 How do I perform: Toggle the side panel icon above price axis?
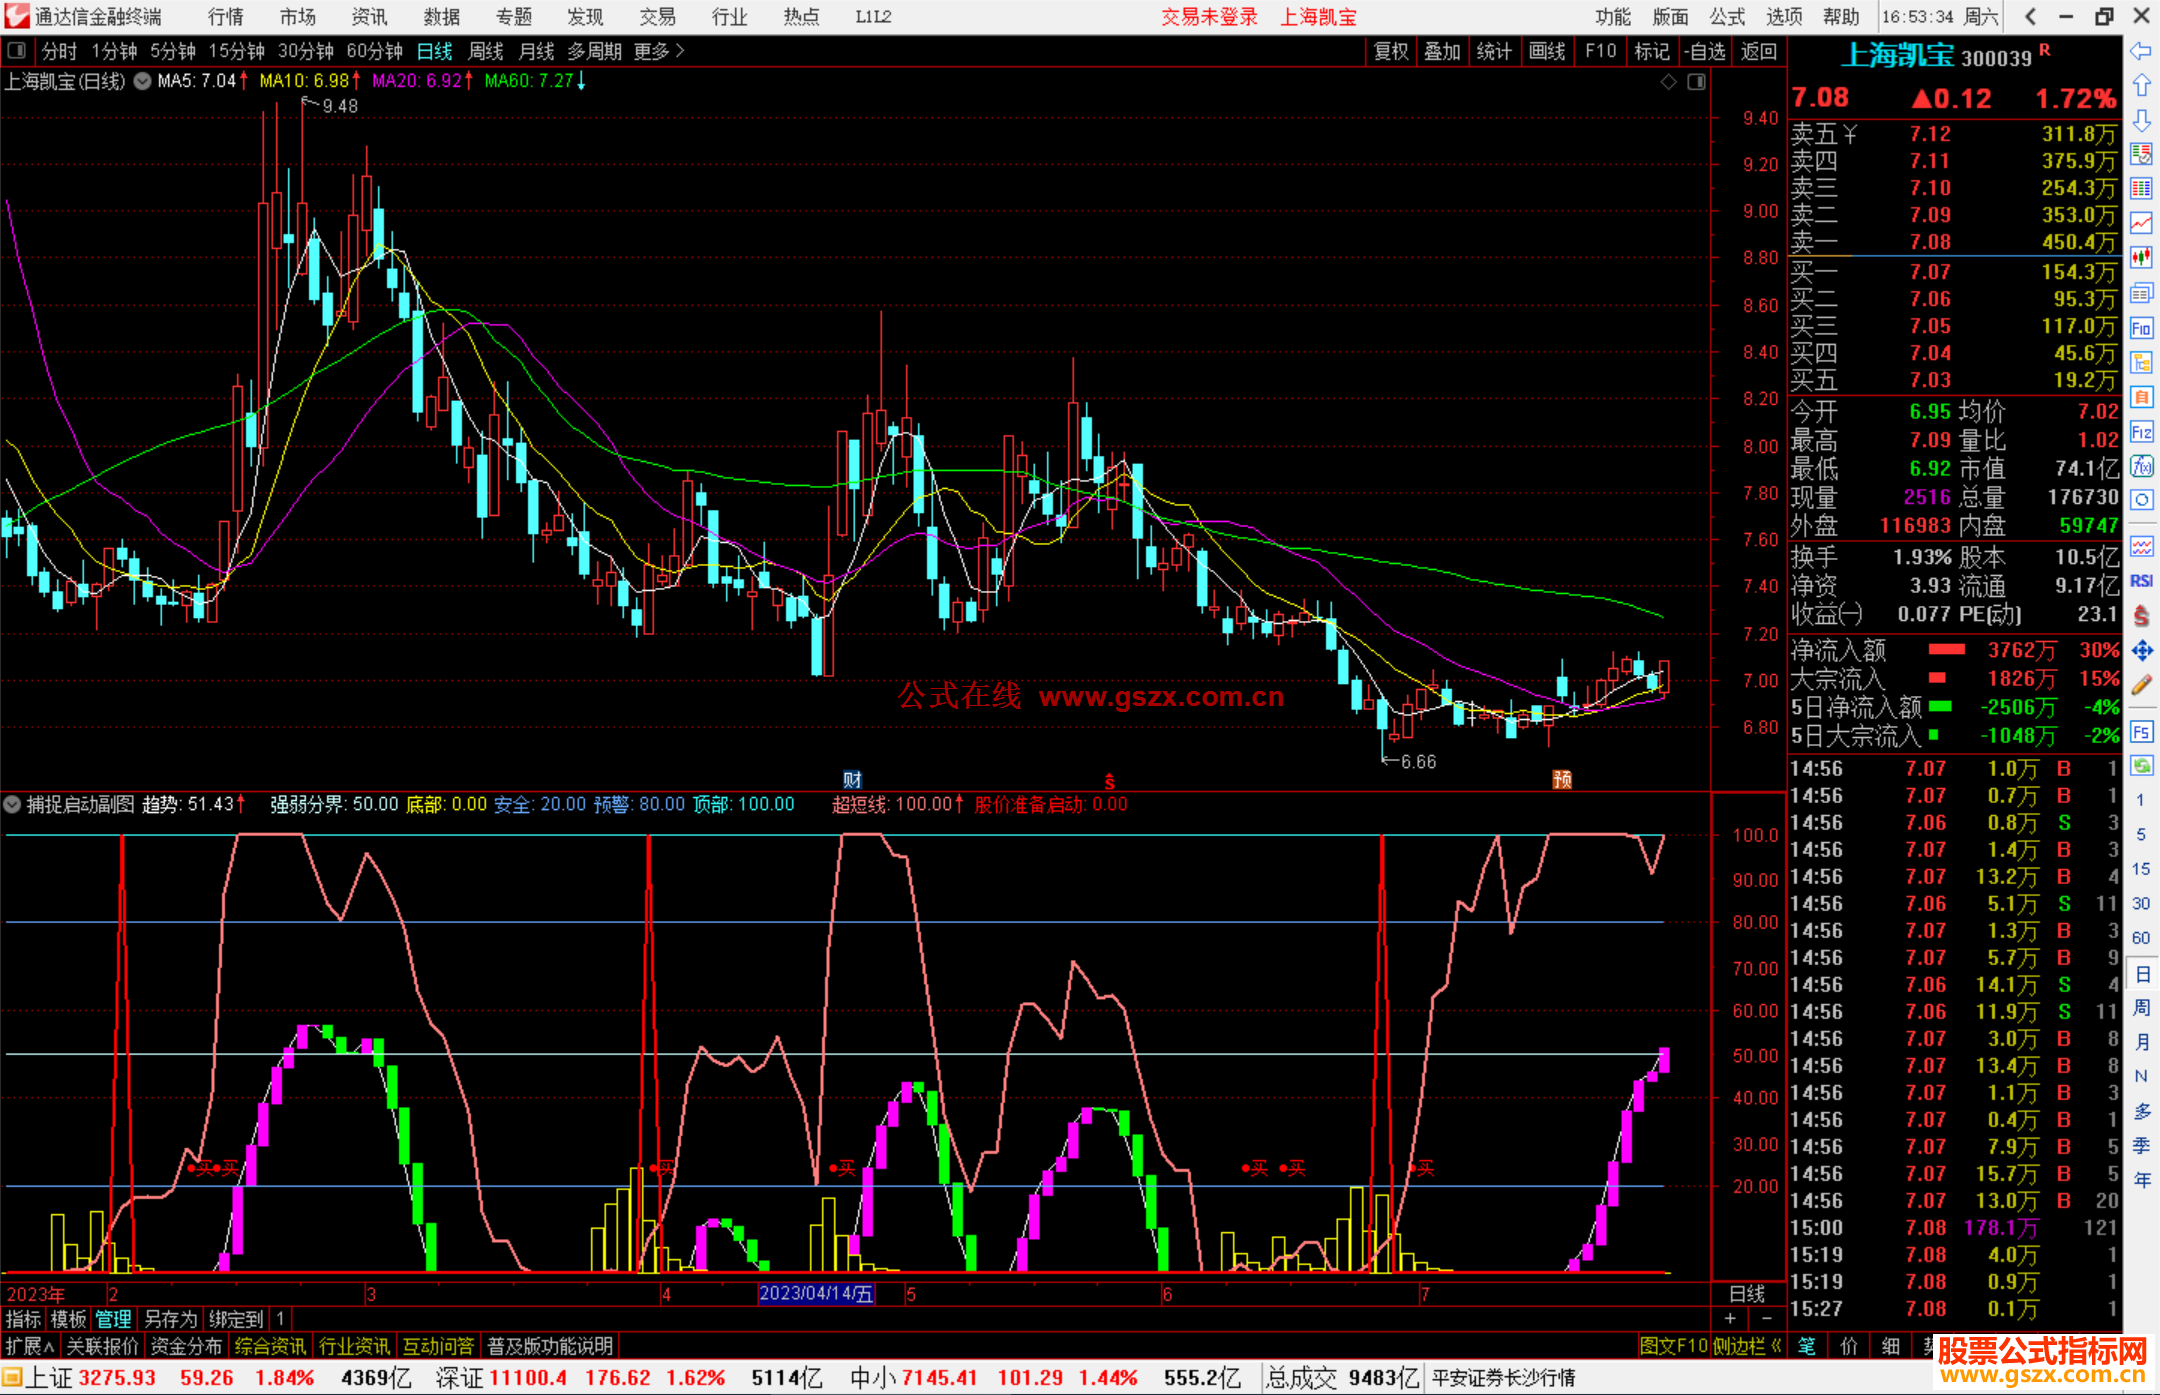tap(1696, 82)
